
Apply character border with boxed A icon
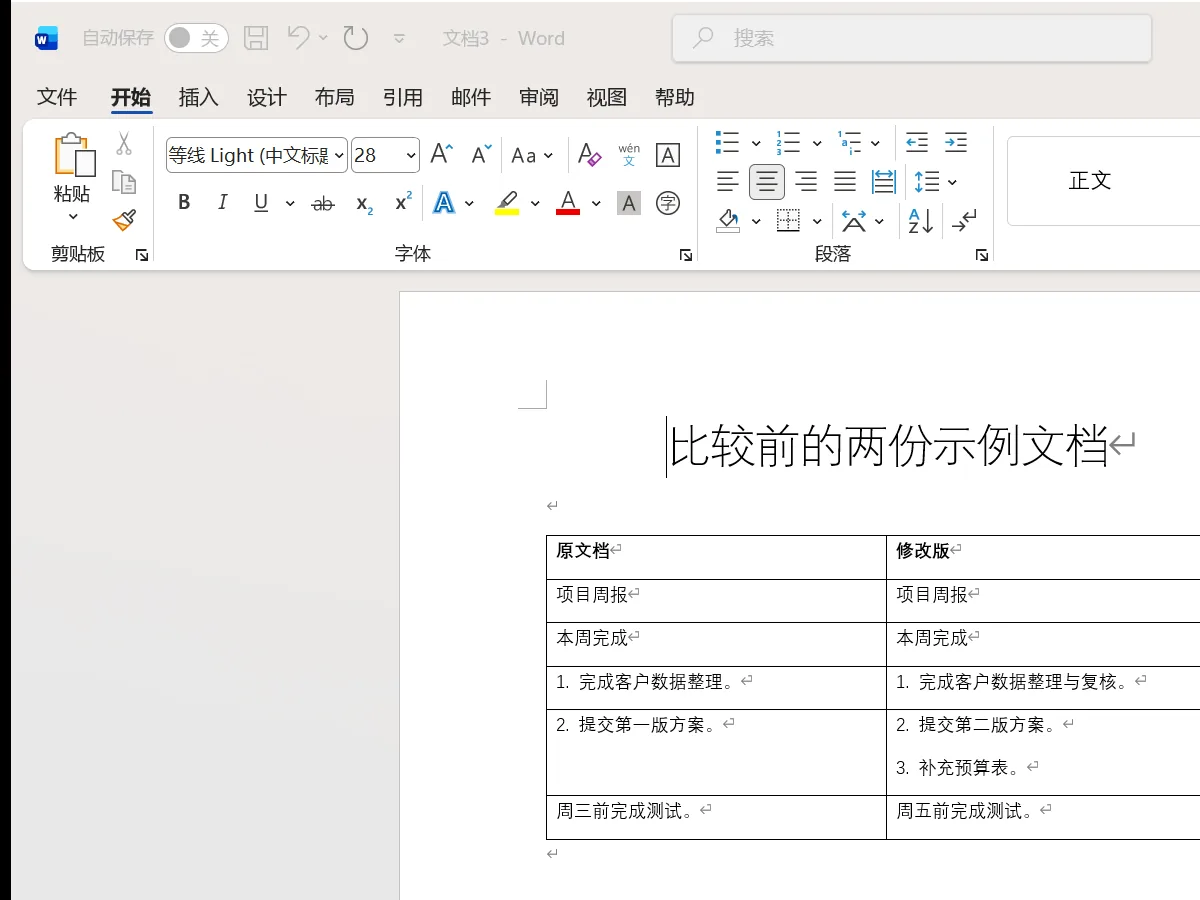pyautogui.click(x=668, y=155)
